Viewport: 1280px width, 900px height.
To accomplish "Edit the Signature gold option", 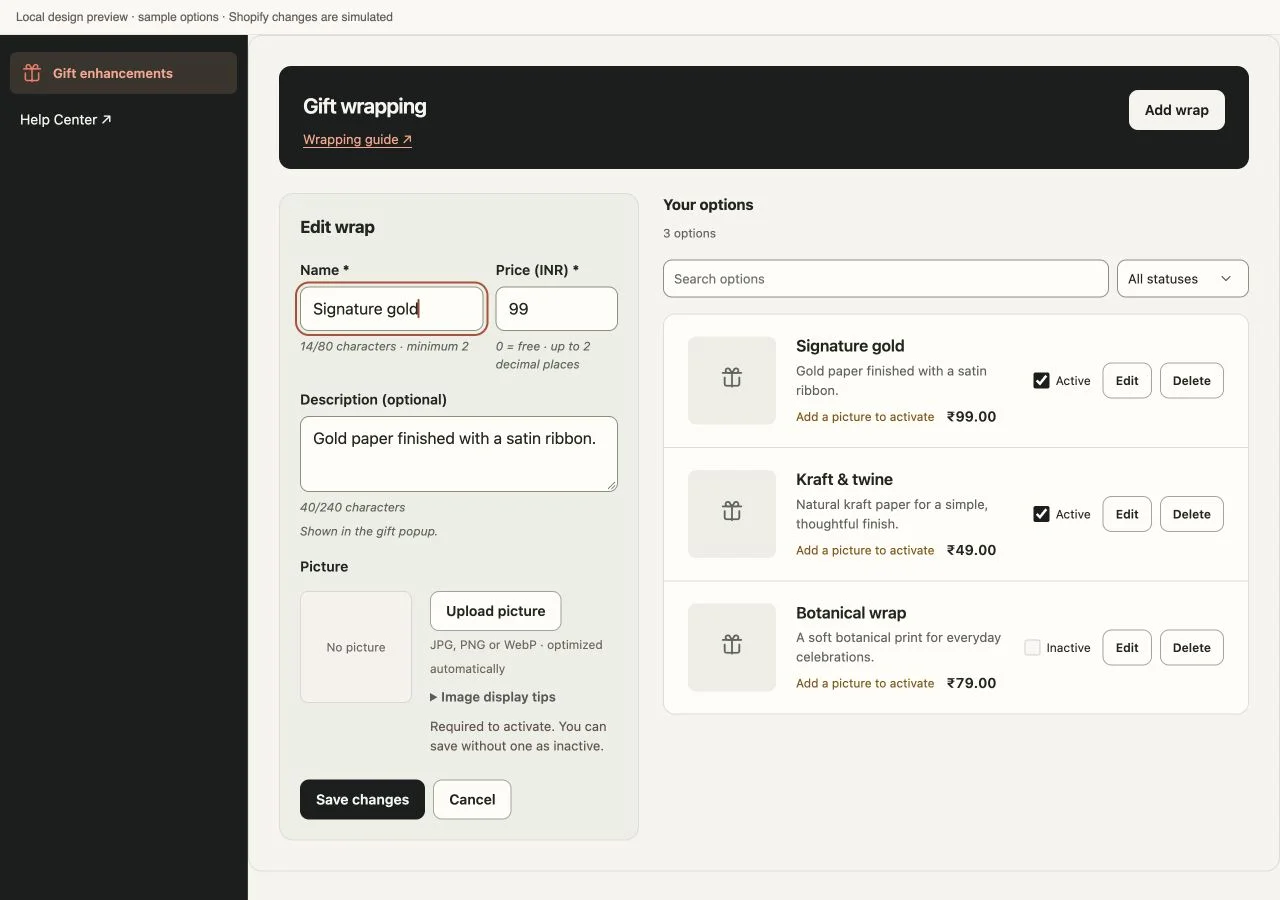I will (x=1127, y=380).
